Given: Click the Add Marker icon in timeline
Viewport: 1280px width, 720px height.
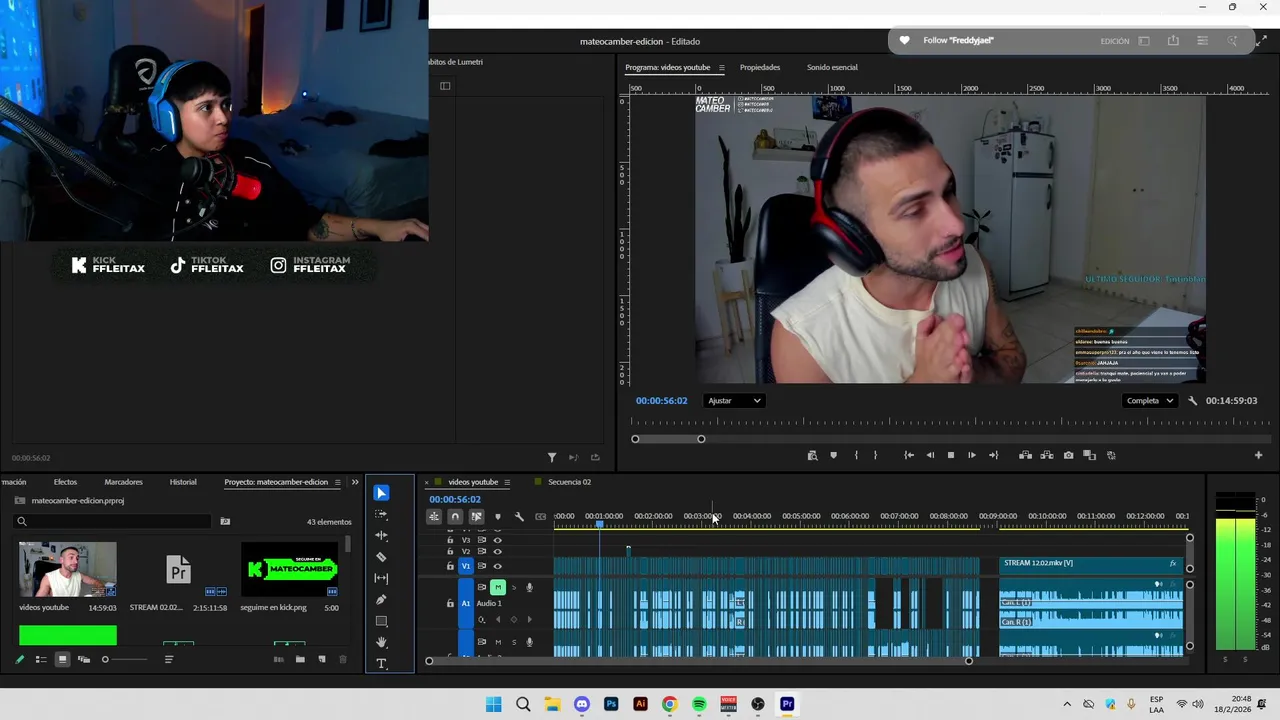Looking at the screenshot, I should 497,517.
